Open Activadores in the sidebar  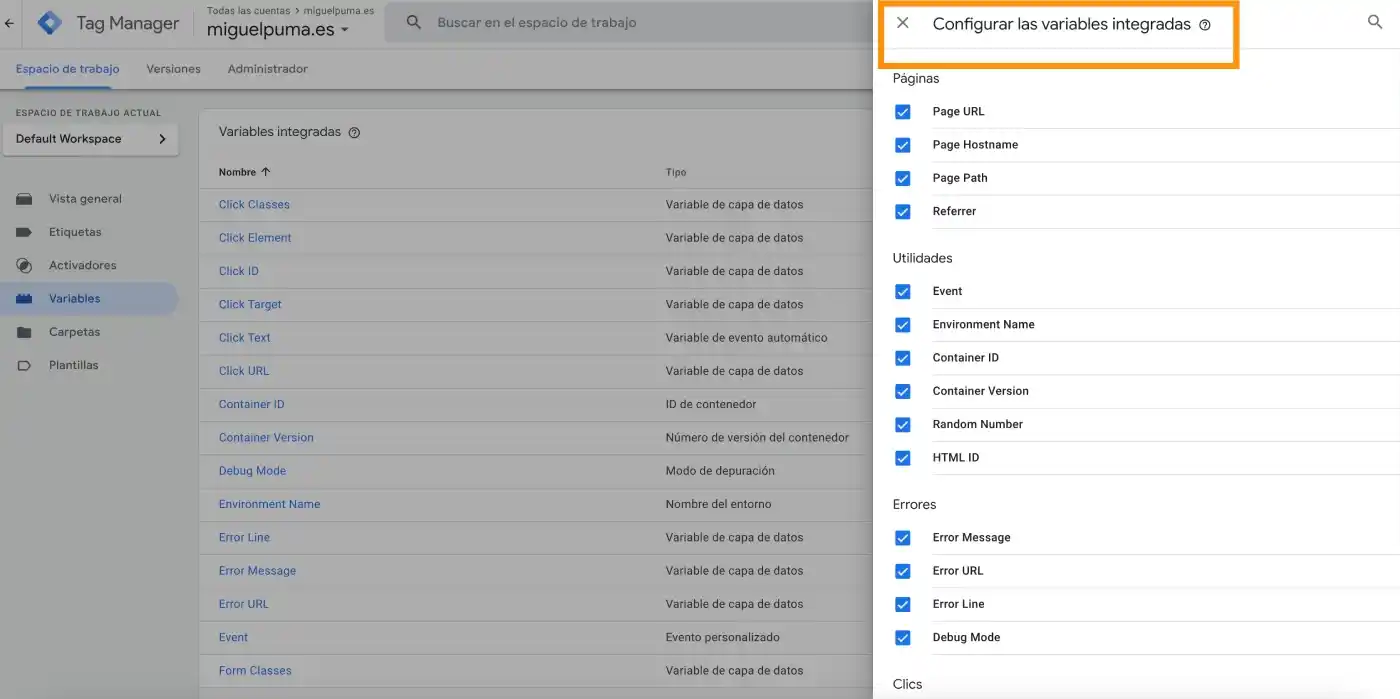pyautogui.click(x=82, y=265)
